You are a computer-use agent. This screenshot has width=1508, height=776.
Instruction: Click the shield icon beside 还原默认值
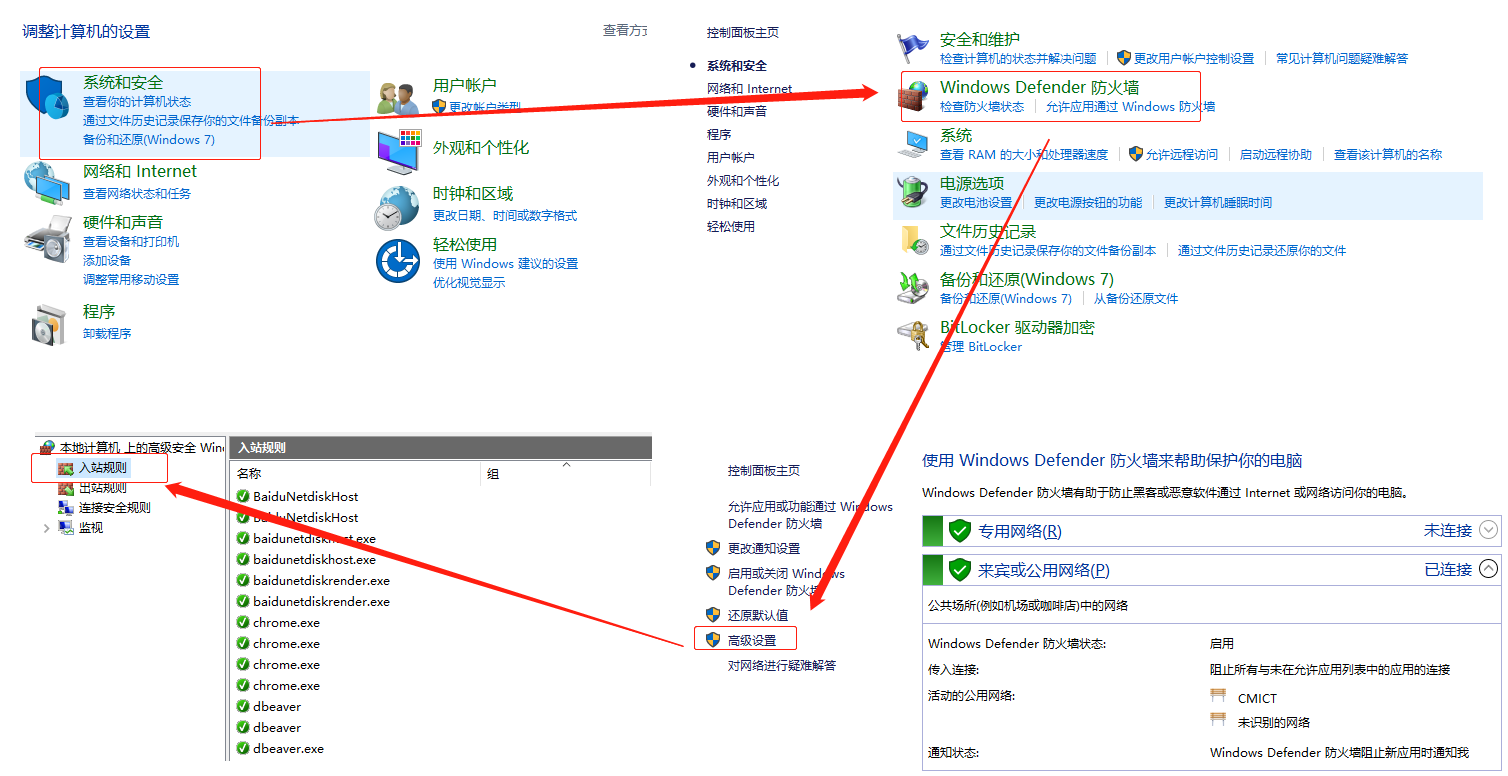point(713,615)
